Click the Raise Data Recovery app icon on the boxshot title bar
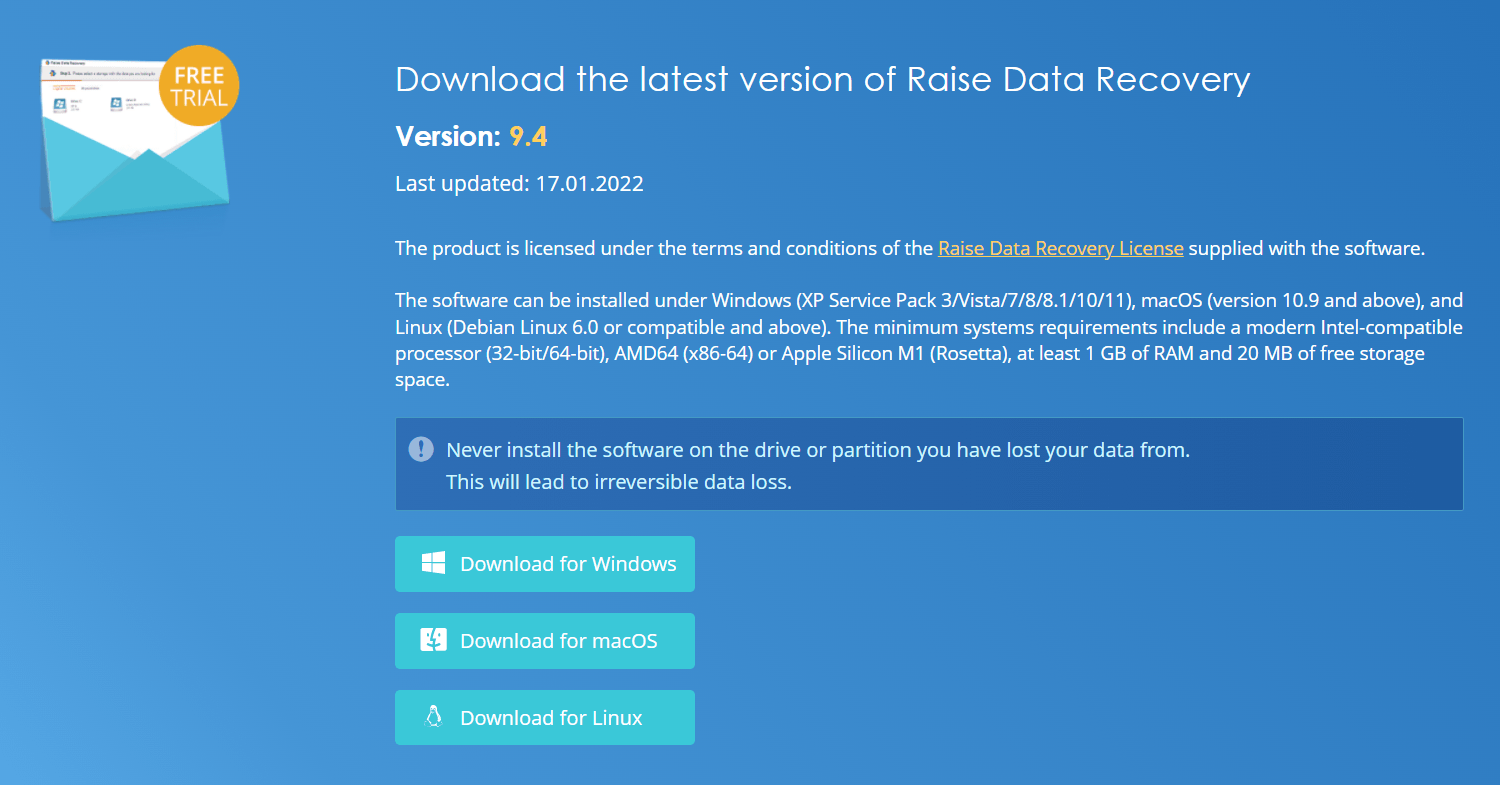Image resolution: width=1500 pixels, height=785 pixels. click(x=48, y=63)
